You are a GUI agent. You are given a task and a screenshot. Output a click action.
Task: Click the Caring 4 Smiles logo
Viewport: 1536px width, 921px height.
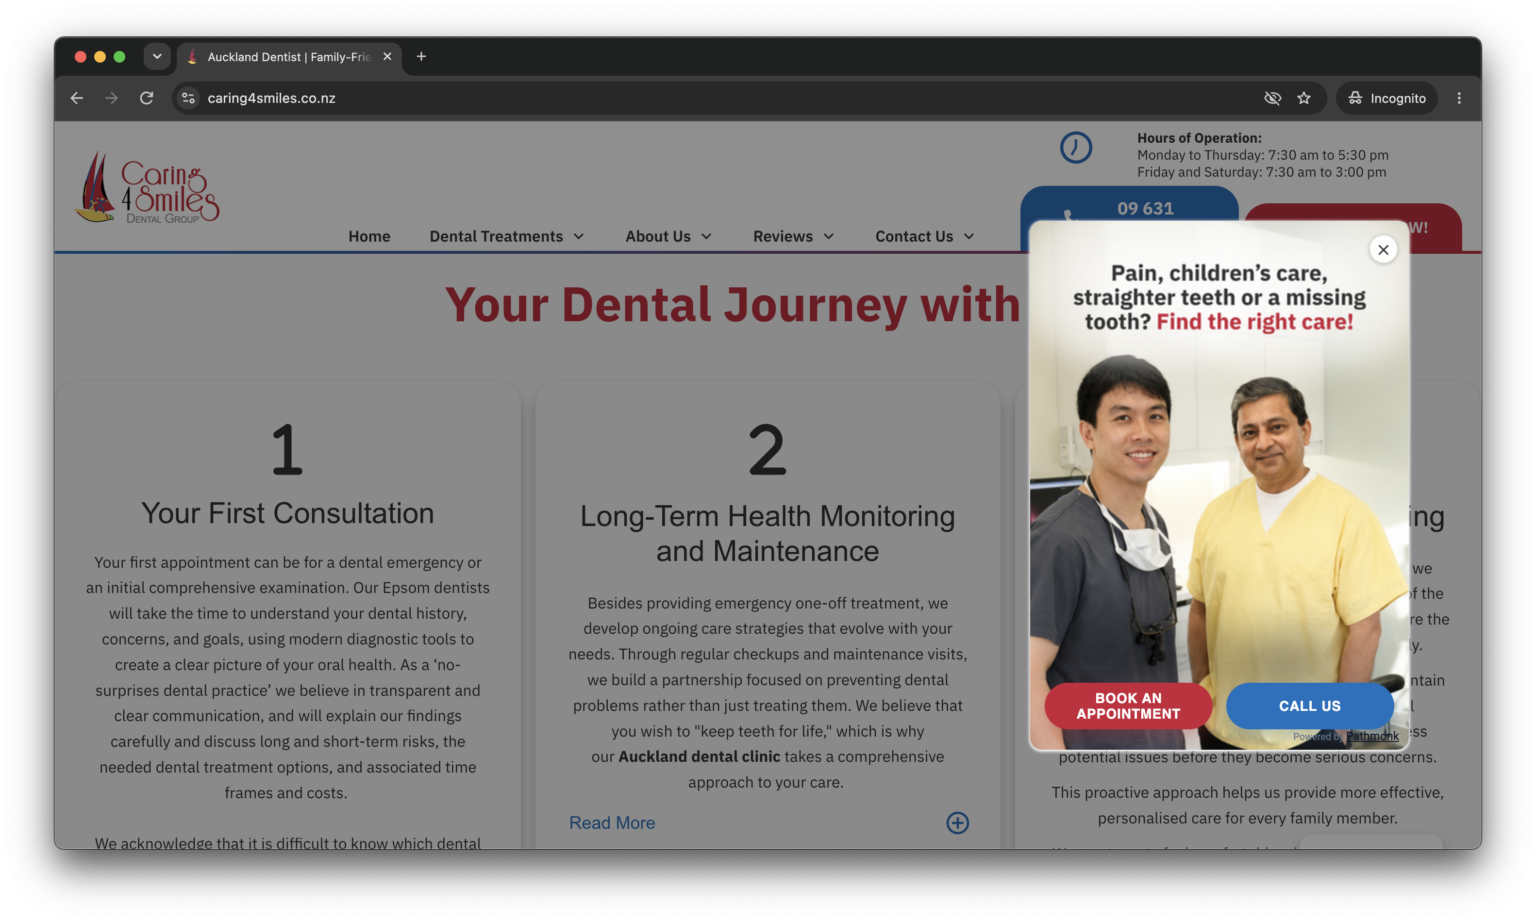point(148,188)
